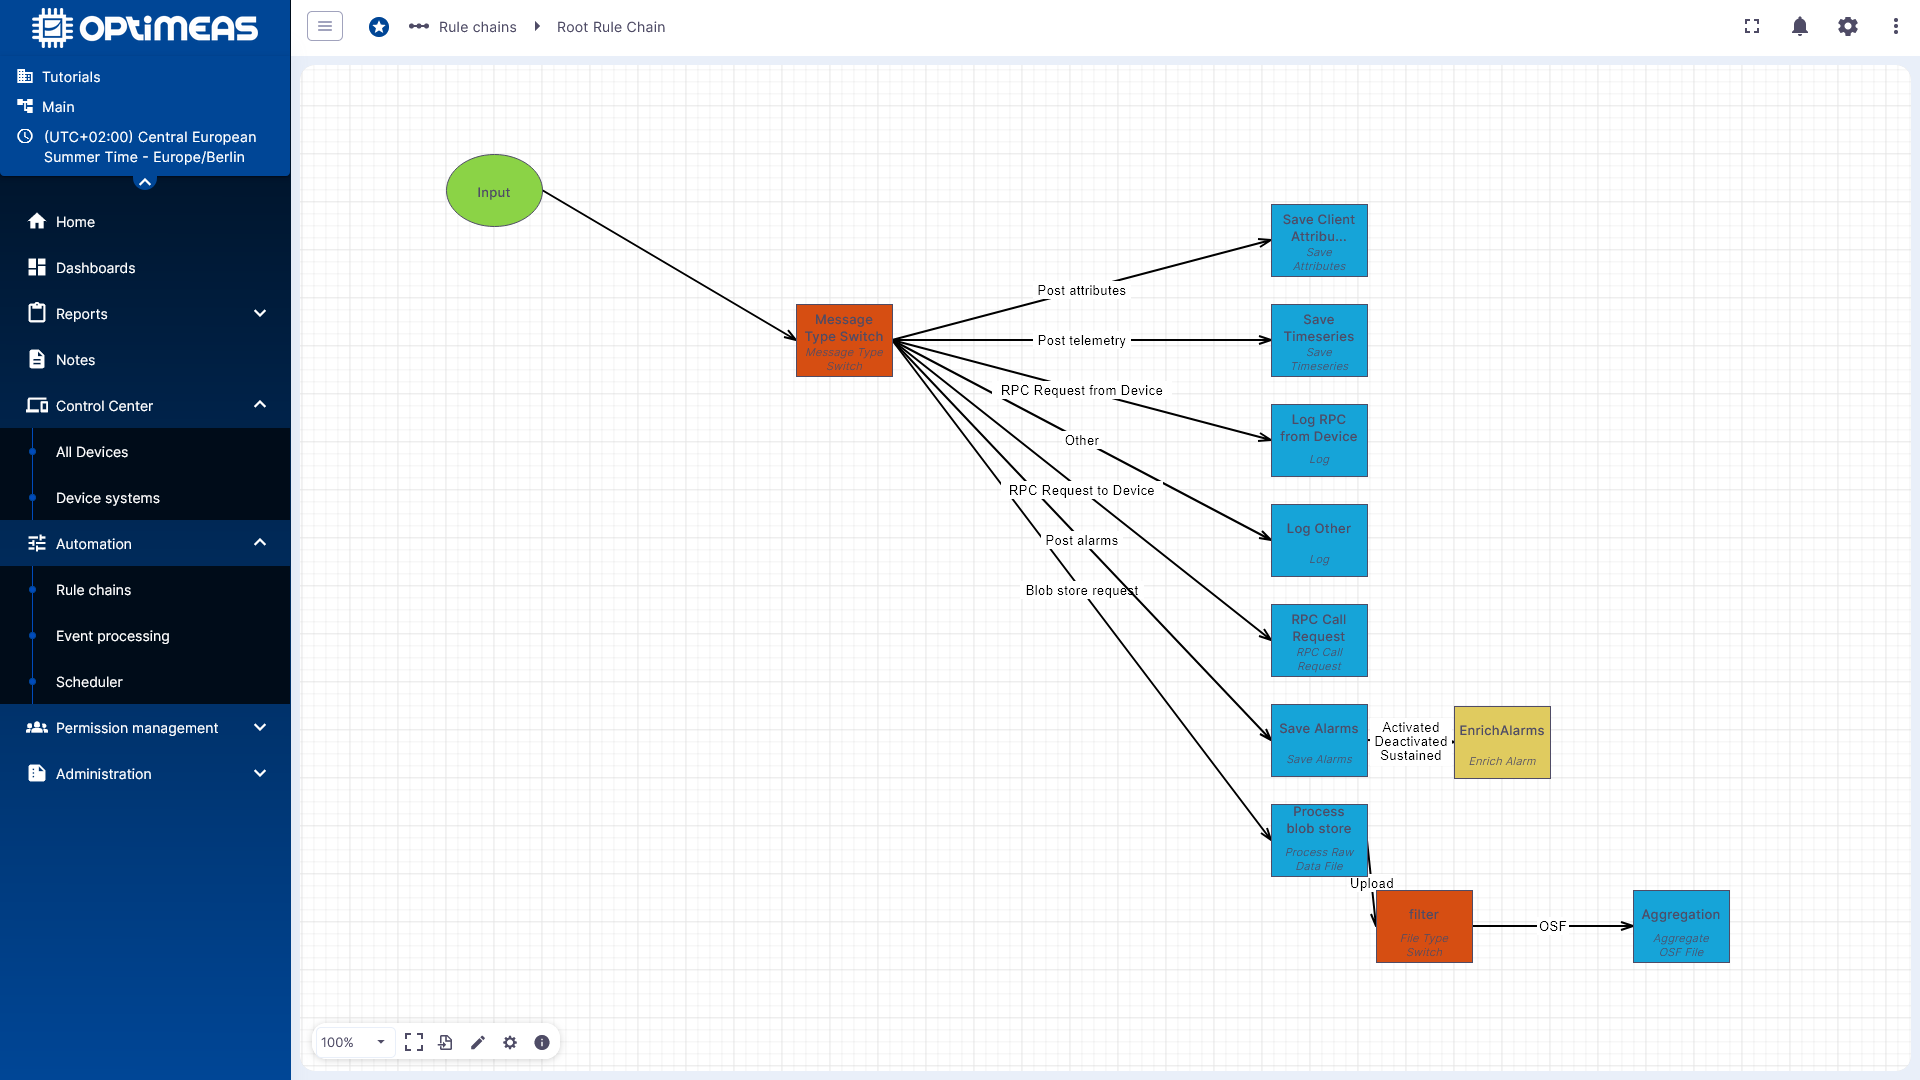Select the Save Timeseries node
This screenshot has height=1080, width=1920.
[1319, 341]
